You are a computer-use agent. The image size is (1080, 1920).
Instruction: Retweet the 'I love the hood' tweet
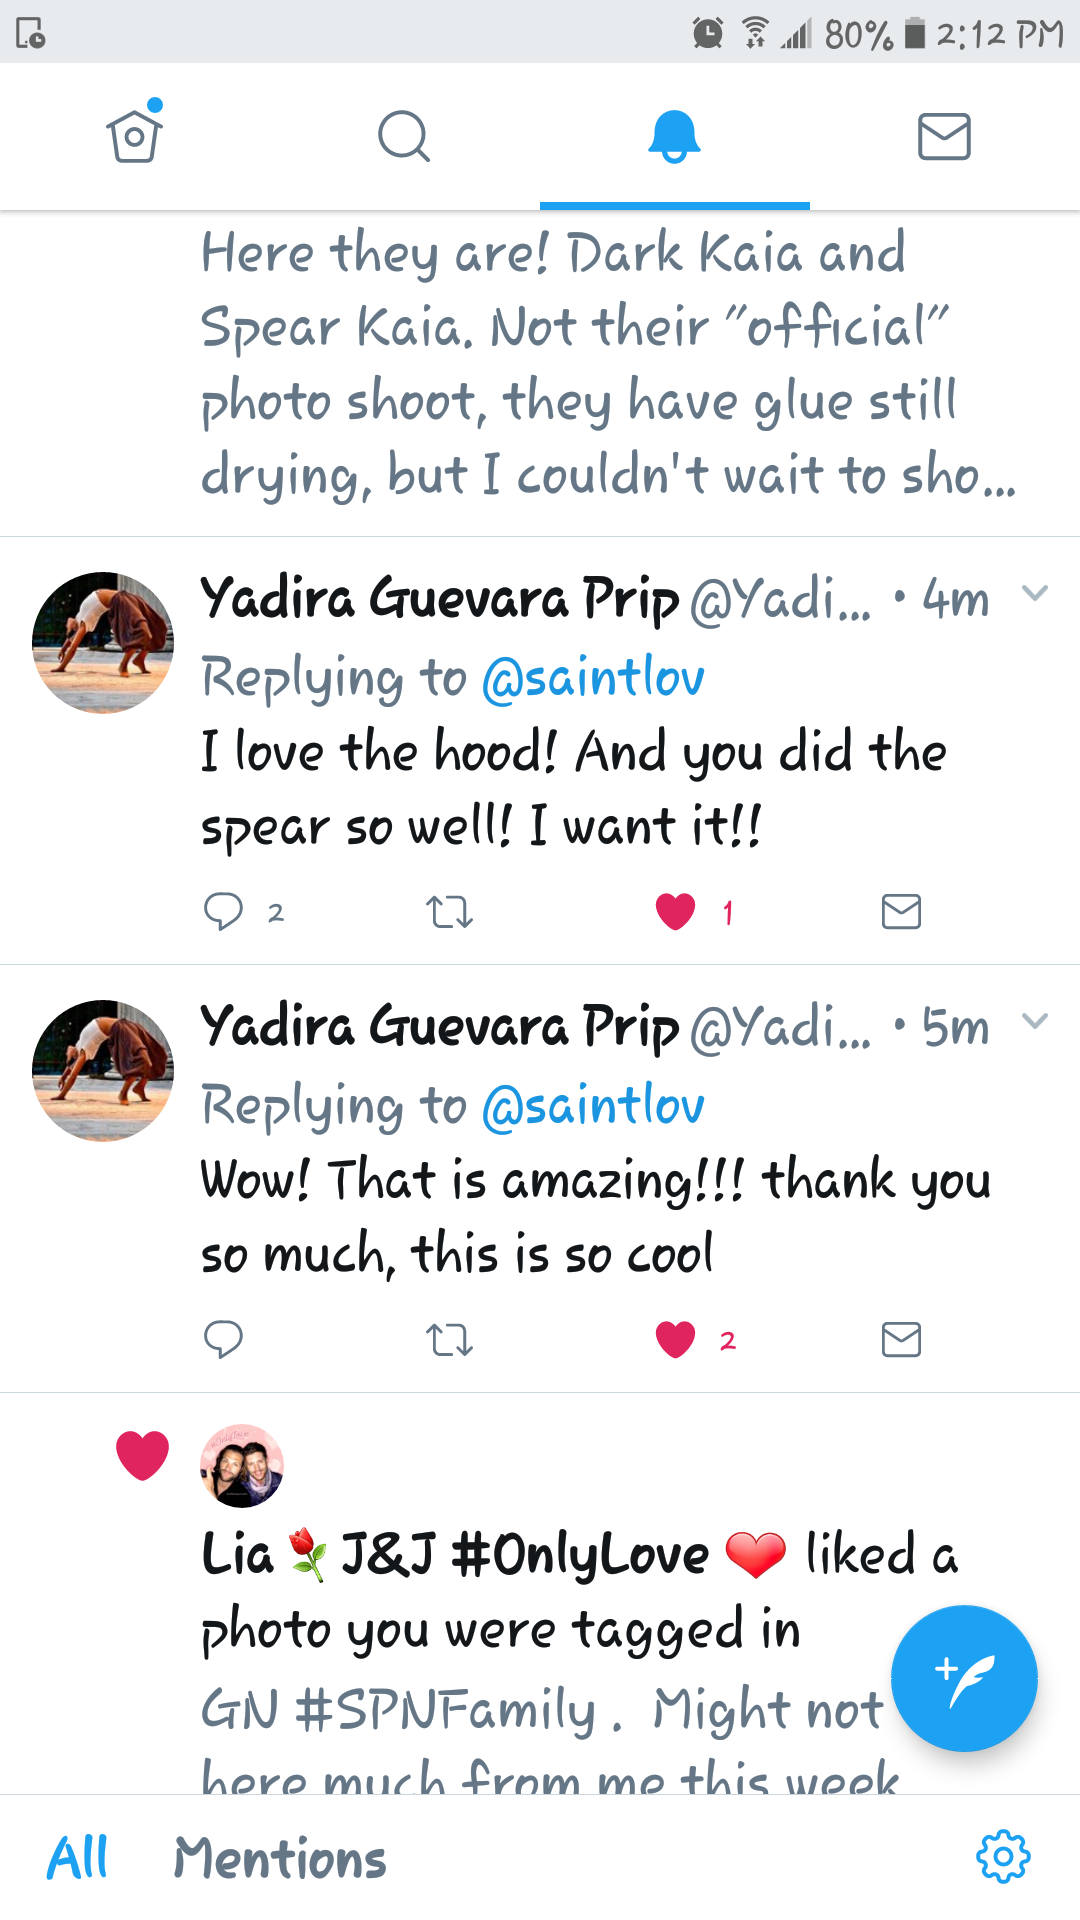pyautogui.click(x=449, y=911)
